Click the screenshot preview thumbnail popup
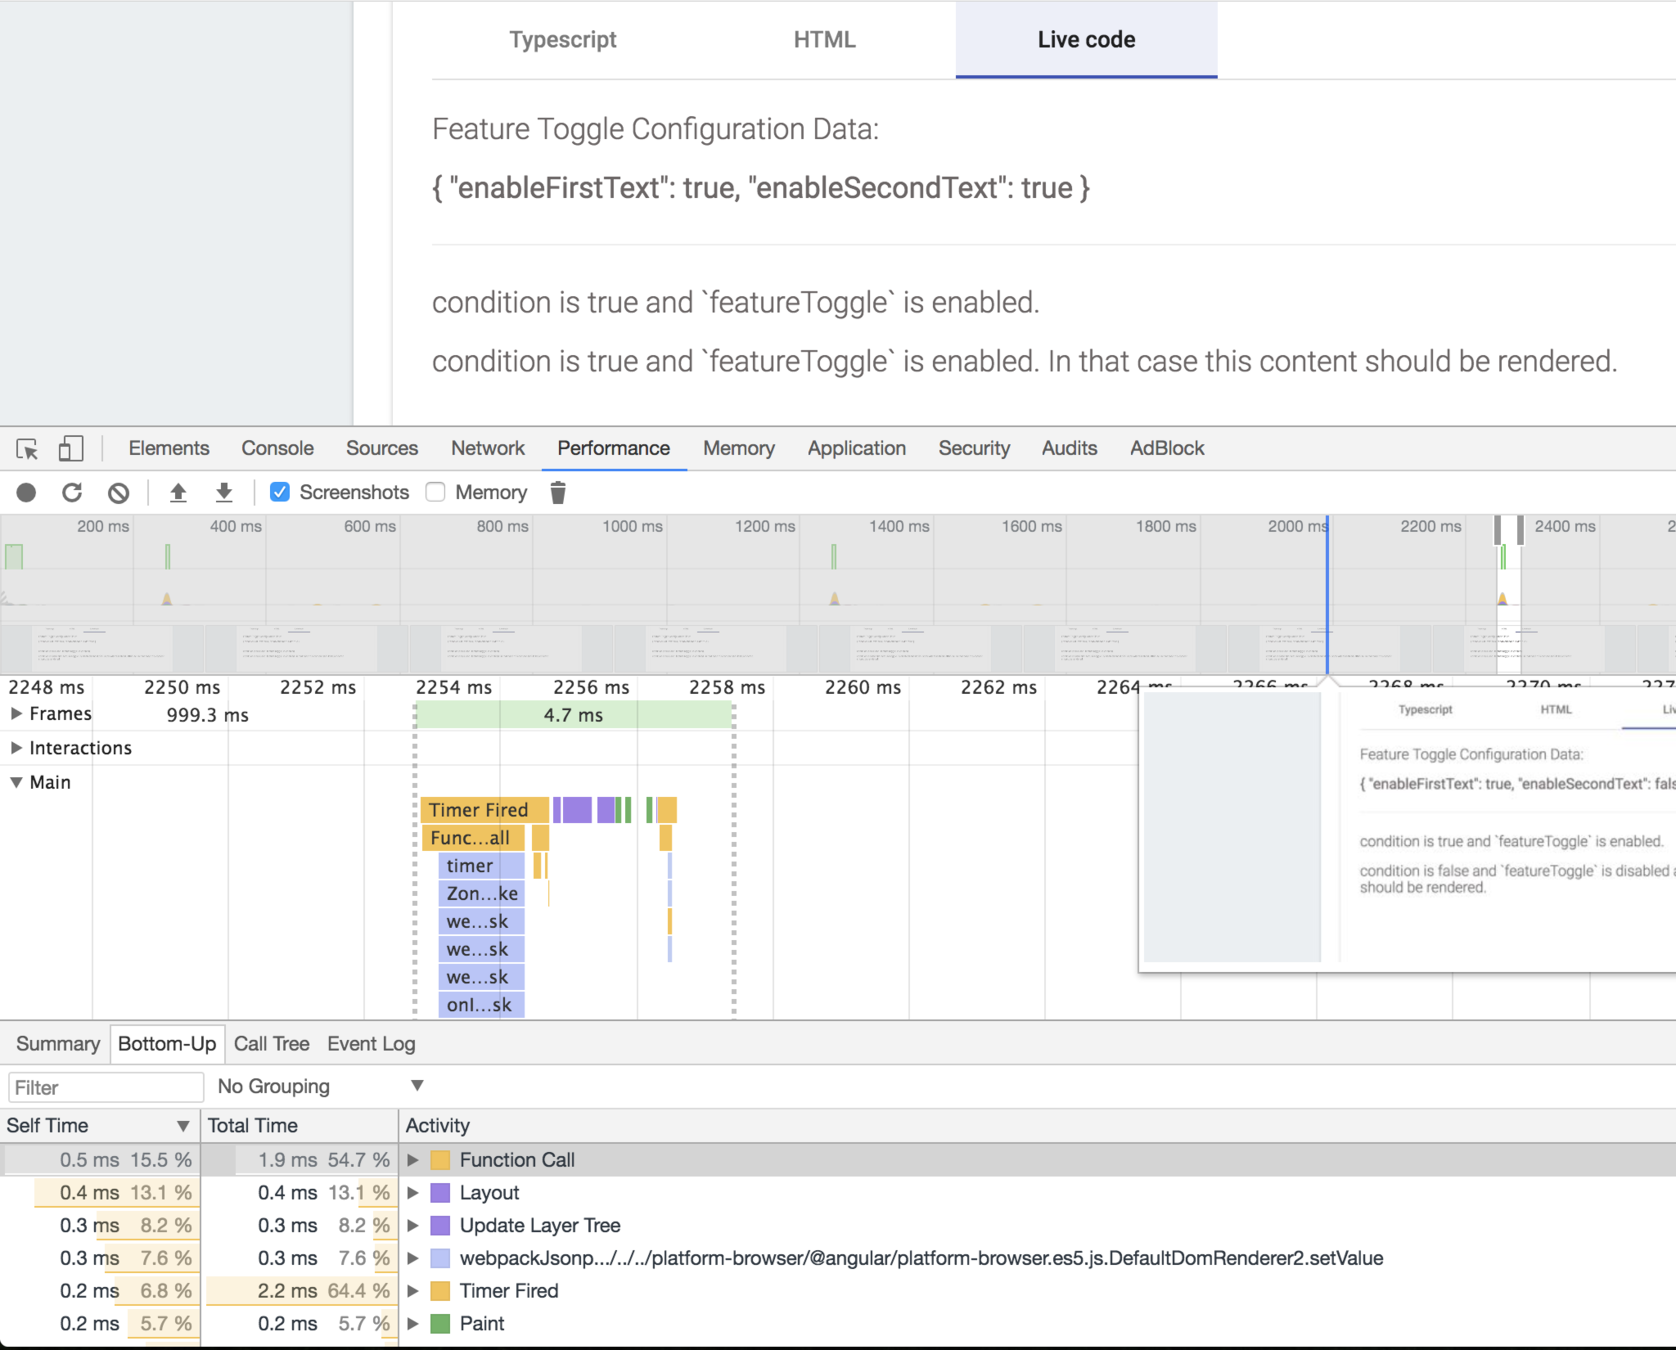The image size is (1676, 1350). tap(1408, 829)
